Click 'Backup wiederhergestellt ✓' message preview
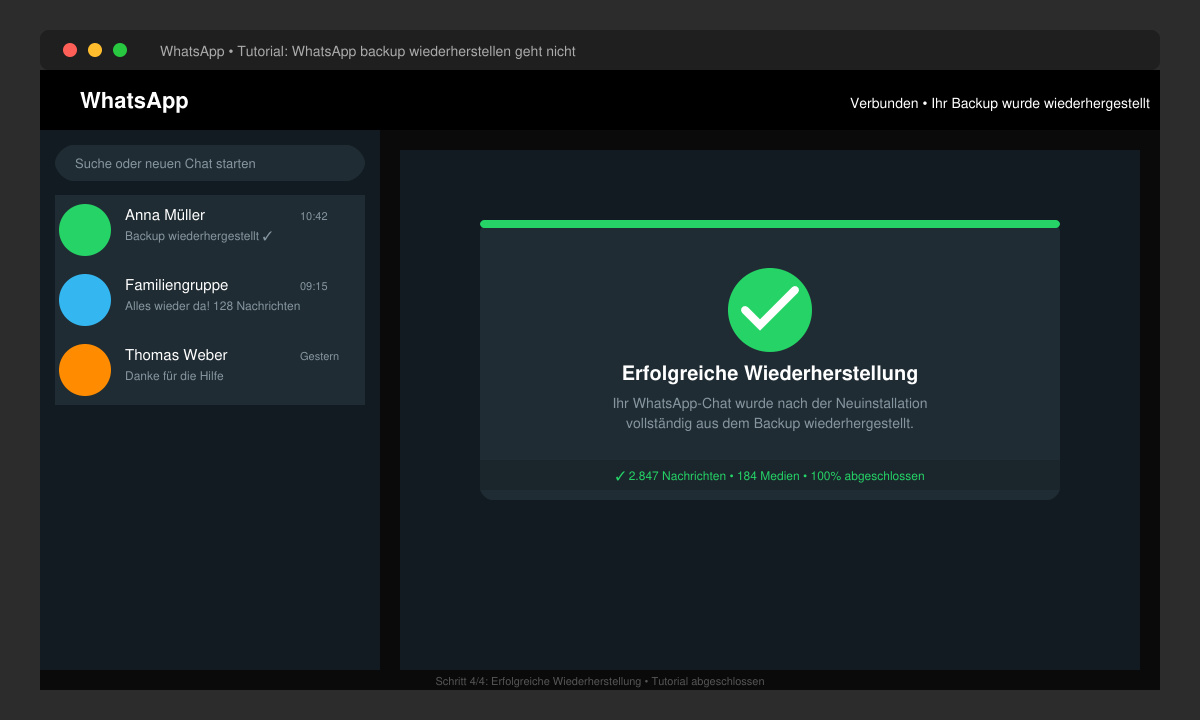This screenshot has width=1200, height=720. [x=199, y=236]
